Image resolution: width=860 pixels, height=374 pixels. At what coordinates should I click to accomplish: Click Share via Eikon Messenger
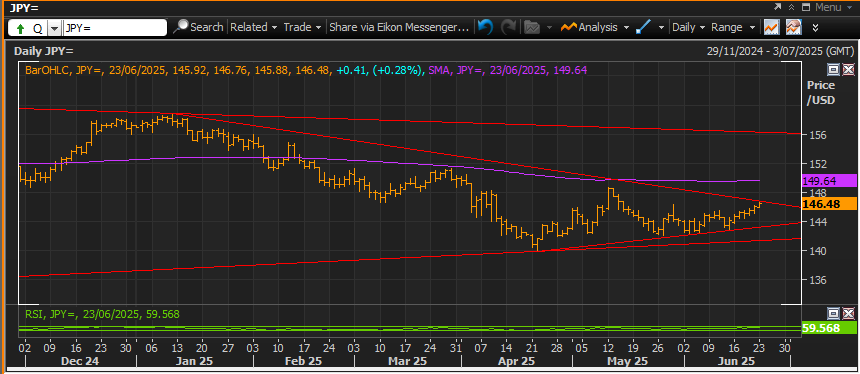pos(399,27)
